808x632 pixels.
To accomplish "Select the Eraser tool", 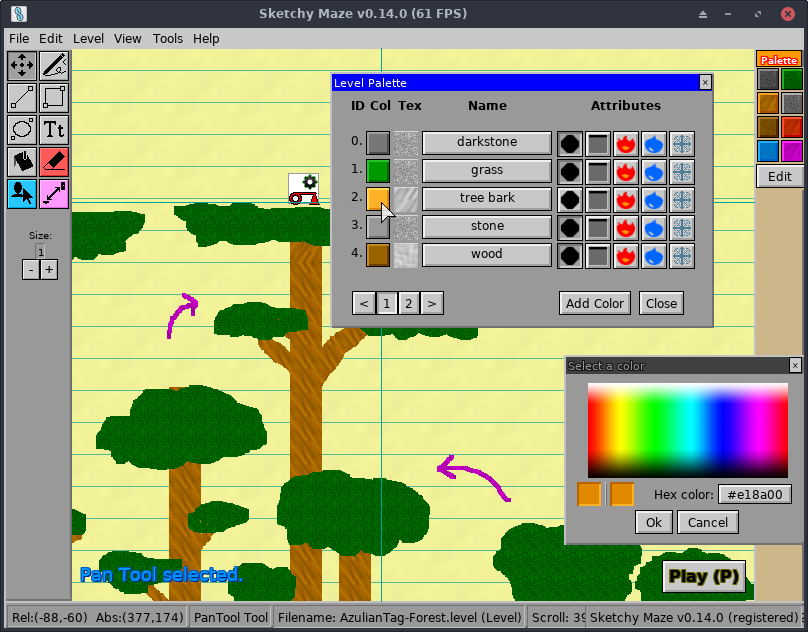I will click(x=53, y=161).
